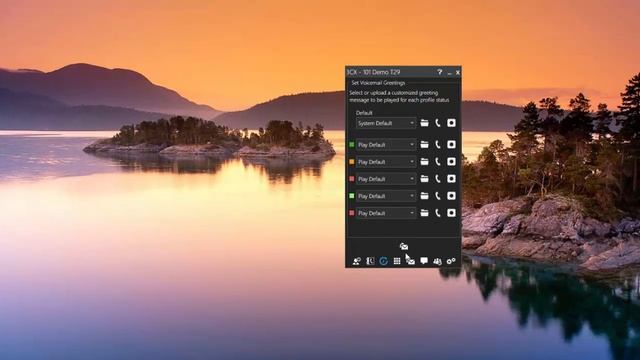Click the record icon in the fourth status row (light green)
Screen dimensions: 640x360
click(451, 196)
